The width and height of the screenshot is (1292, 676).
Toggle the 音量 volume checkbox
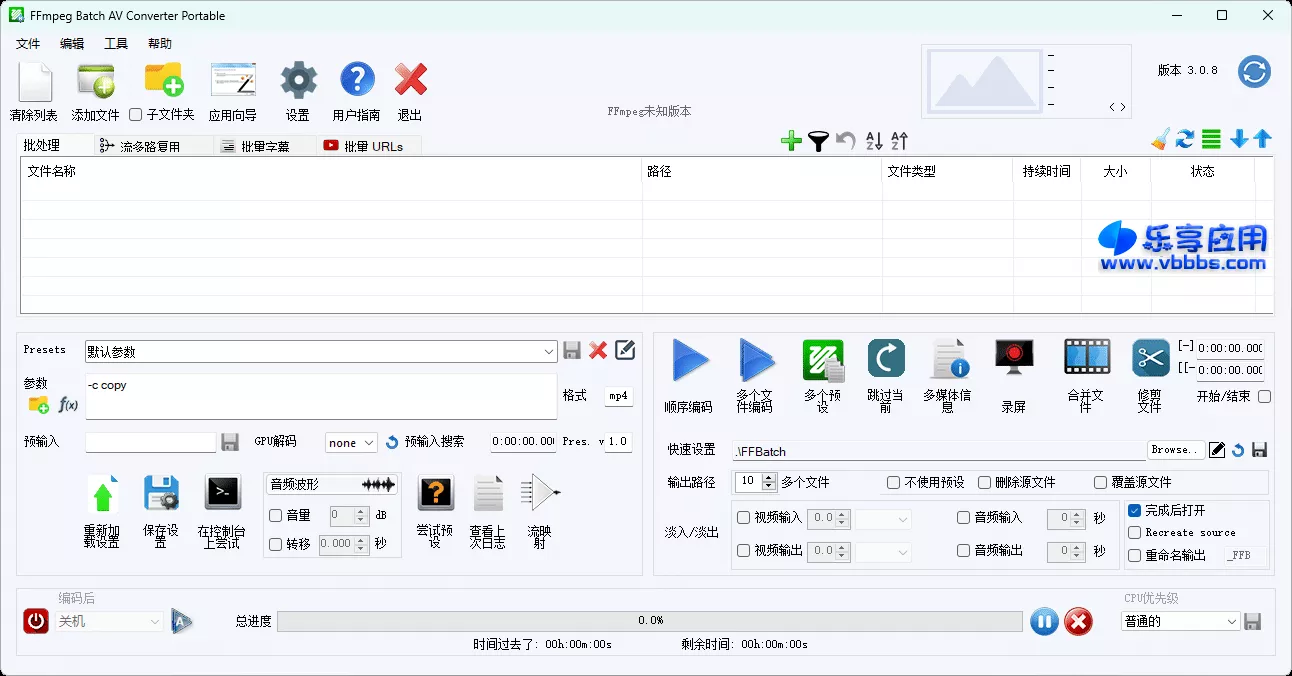(x=275, y=516)
